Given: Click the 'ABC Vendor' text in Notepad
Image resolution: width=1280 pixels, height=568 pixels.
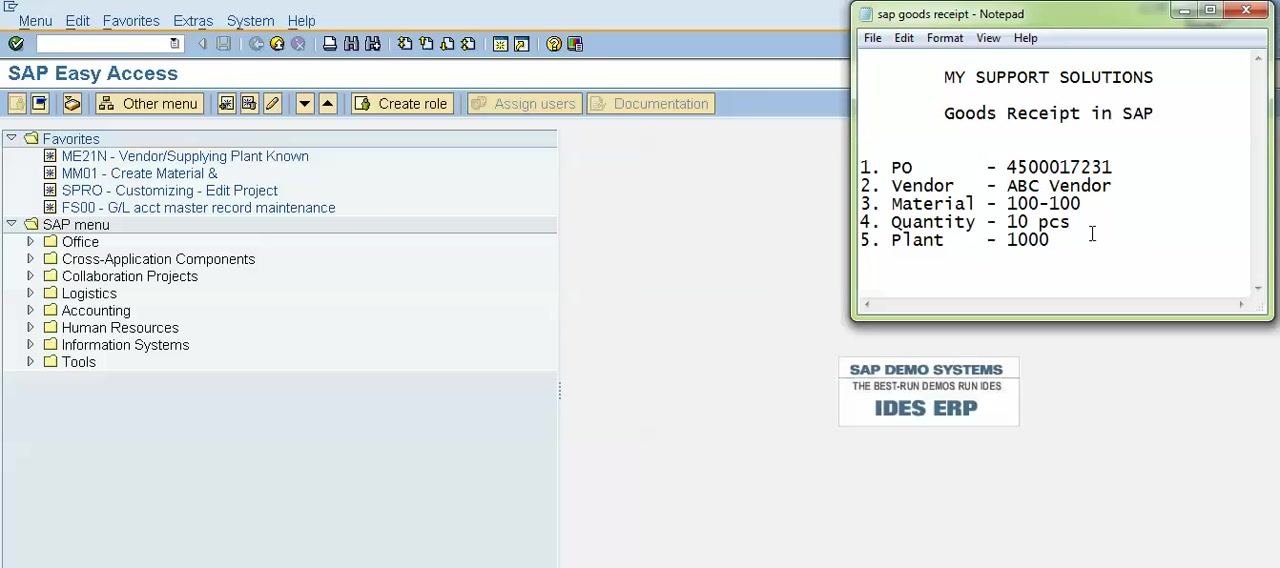Looking at the screenshot, I should pos(1059,185).
